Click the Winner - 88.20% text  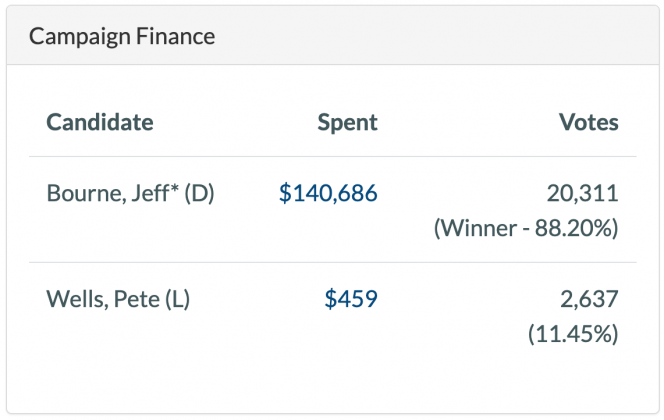point(526,228)
